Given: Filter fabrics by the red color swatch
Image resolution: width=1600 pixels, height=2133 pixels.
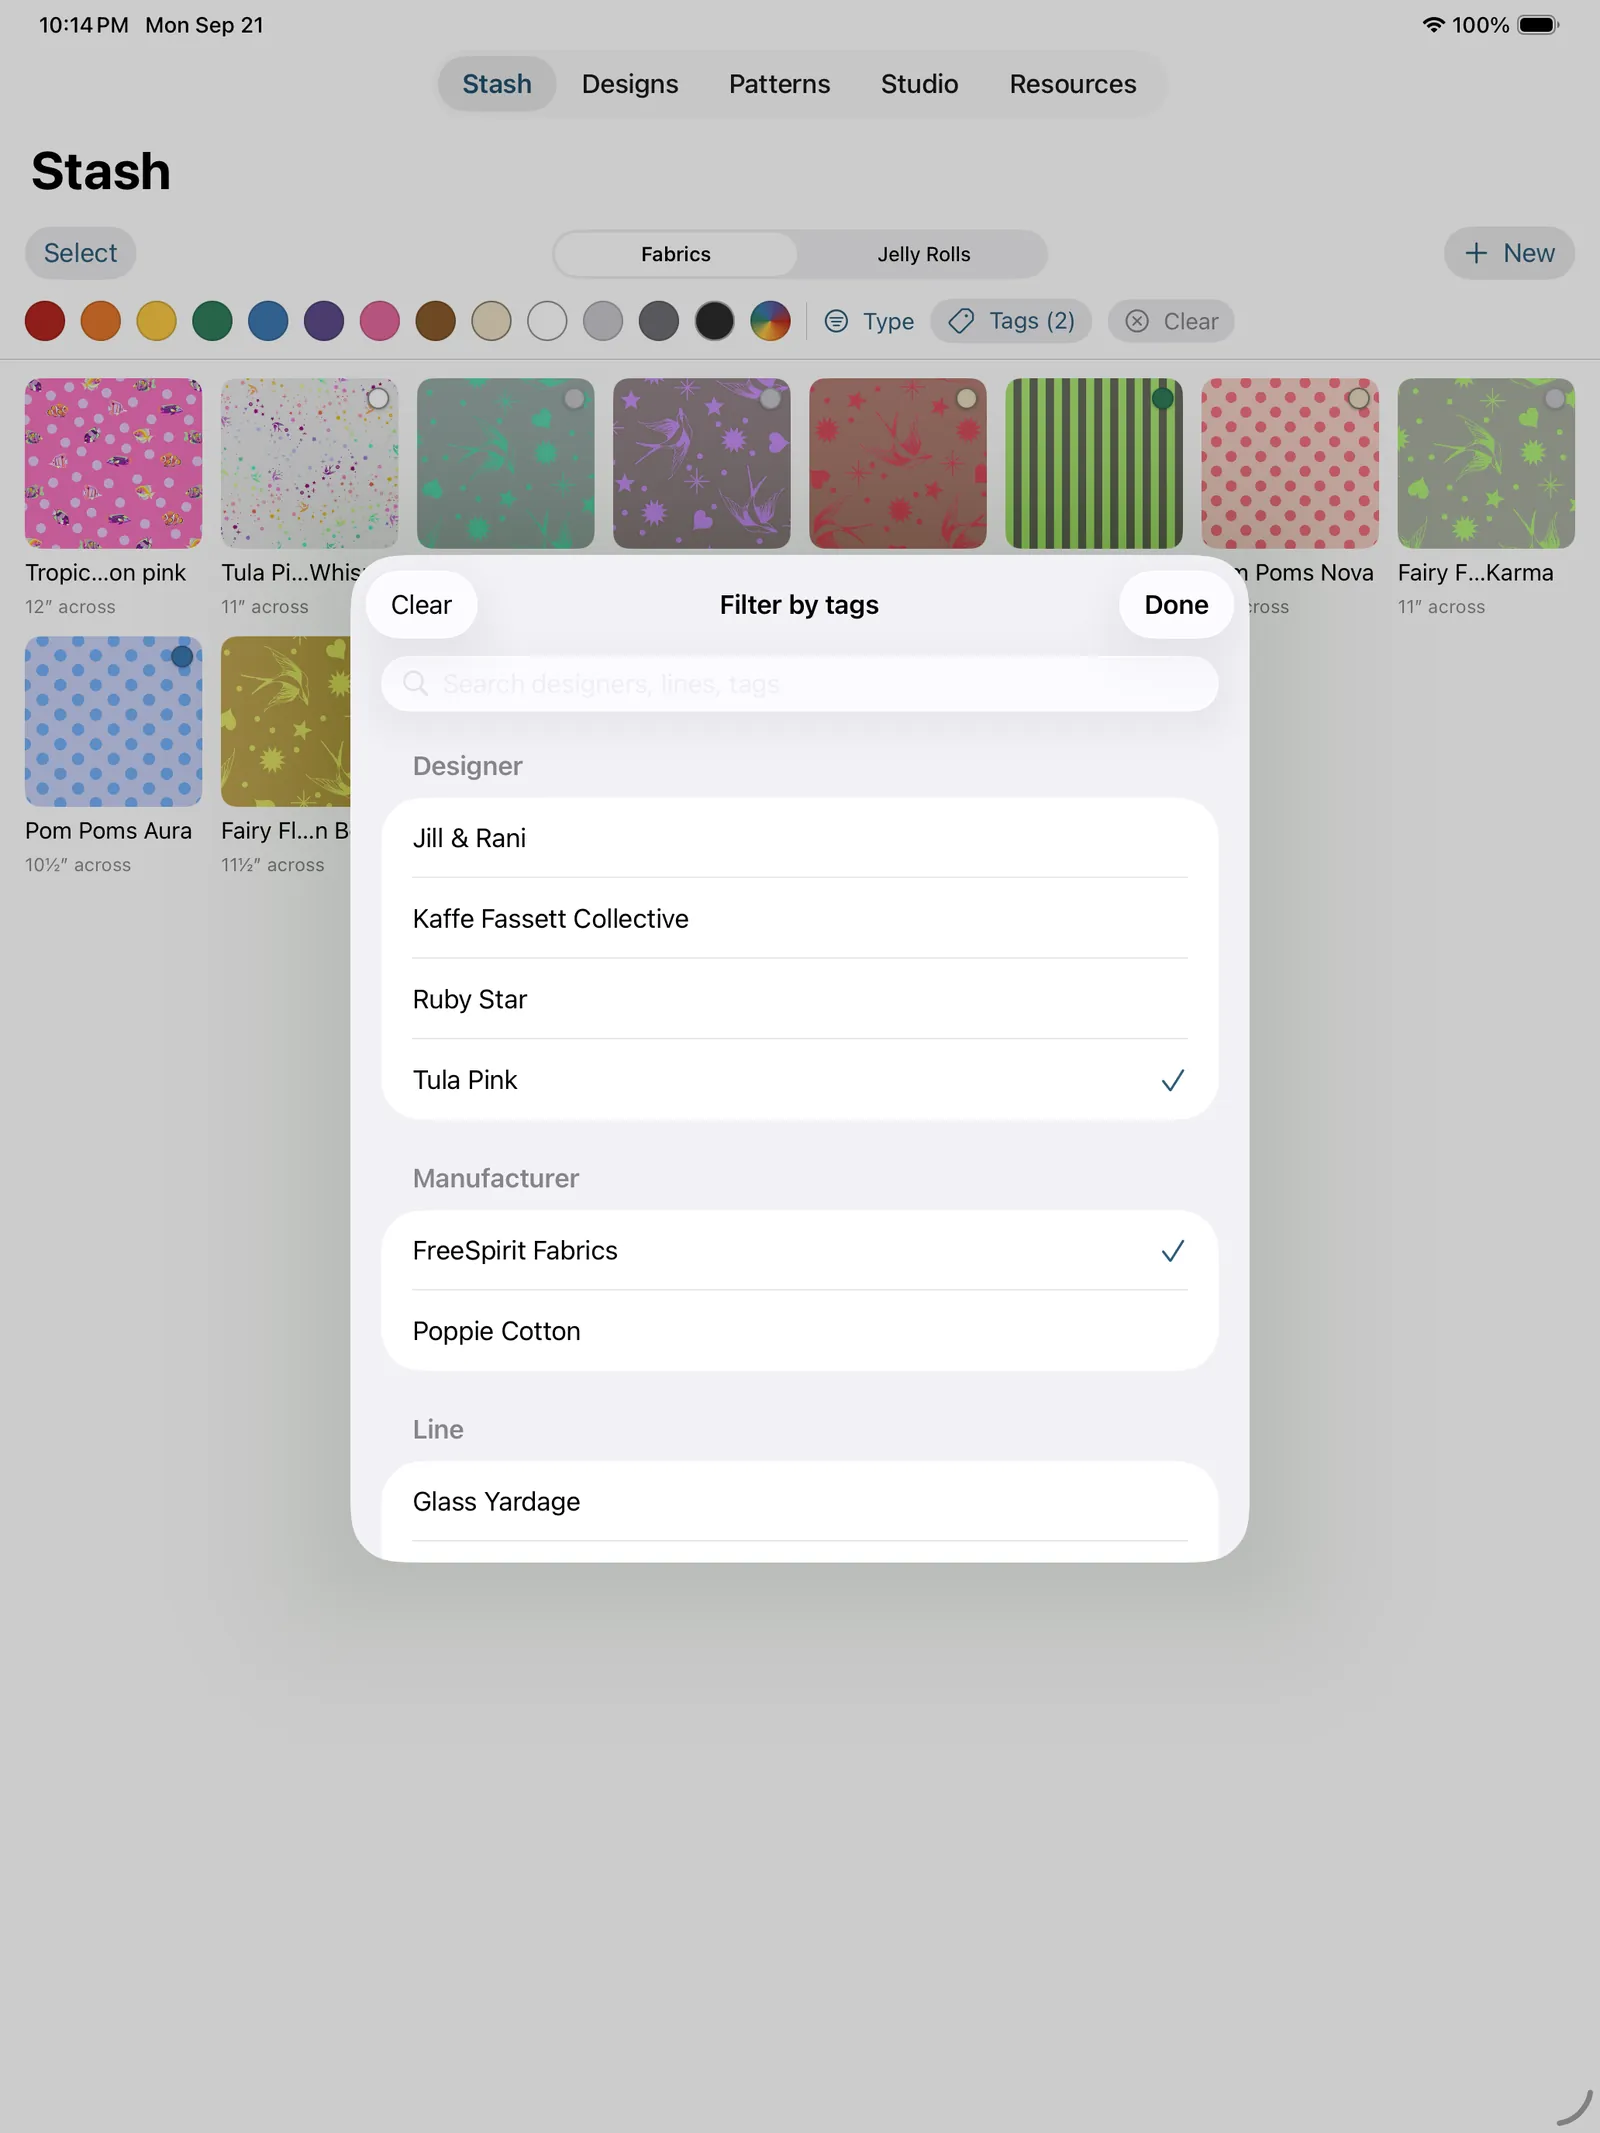Looking at the screenshot, I should (x=45, y=321).
